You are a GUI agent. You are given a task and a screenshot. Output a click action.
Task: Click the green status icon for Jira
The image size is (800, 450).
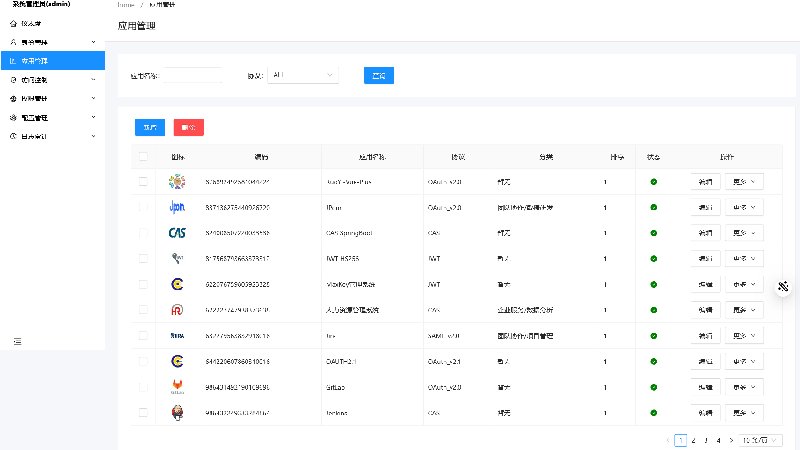[654, 336]
